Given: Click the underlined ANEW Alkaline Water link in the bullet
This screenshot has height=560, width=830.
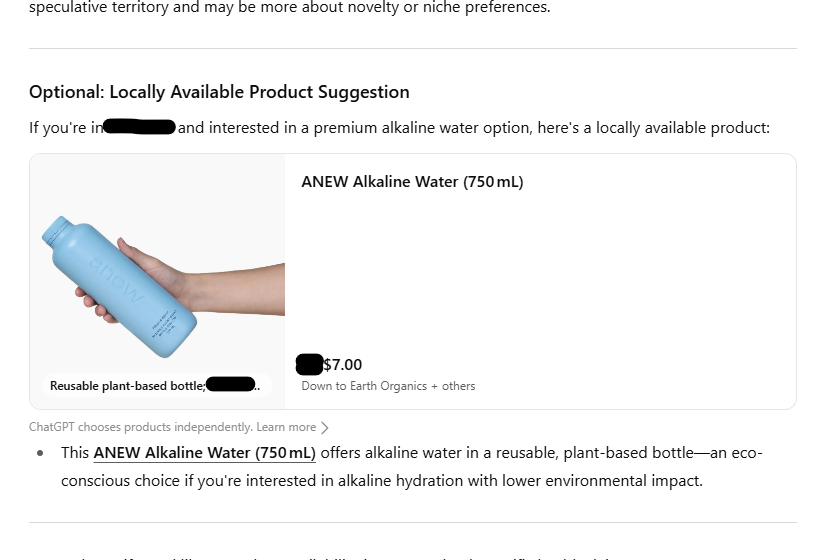Looking at the screenshot, I should pos(204,453).
